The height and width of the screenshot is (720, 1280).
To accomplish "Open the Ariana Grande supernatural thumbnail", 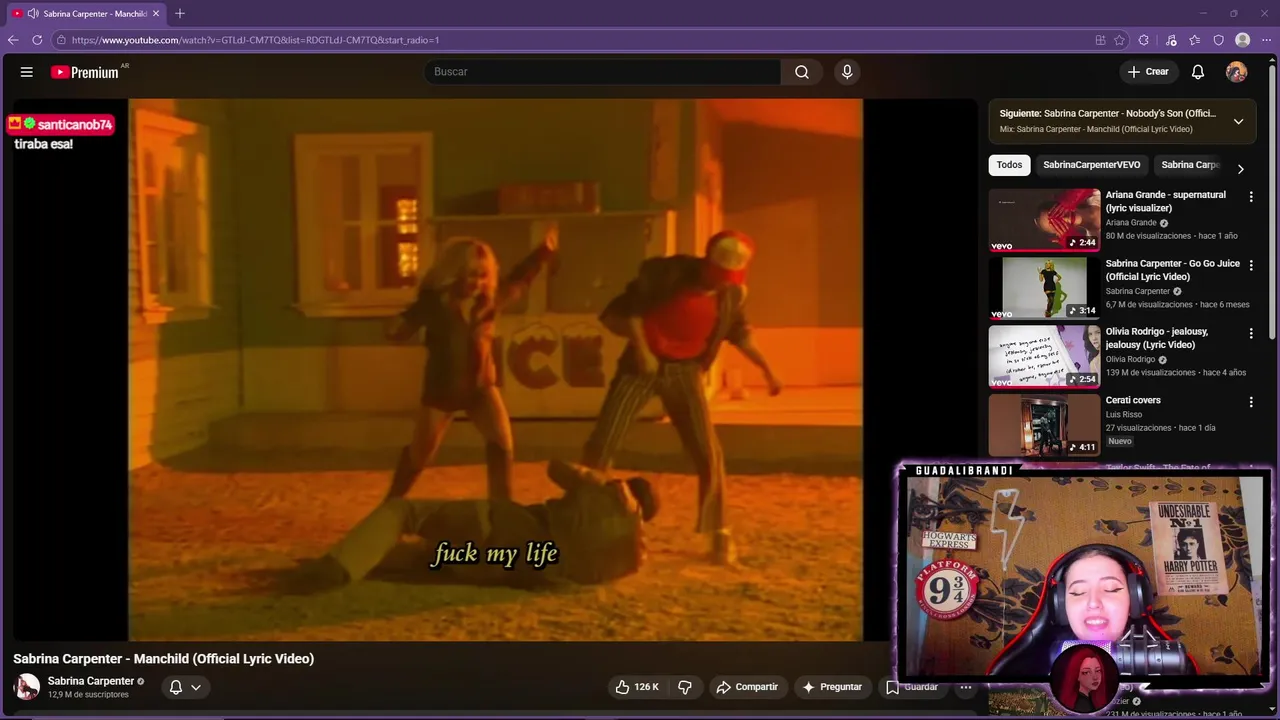I will 1044,220.
